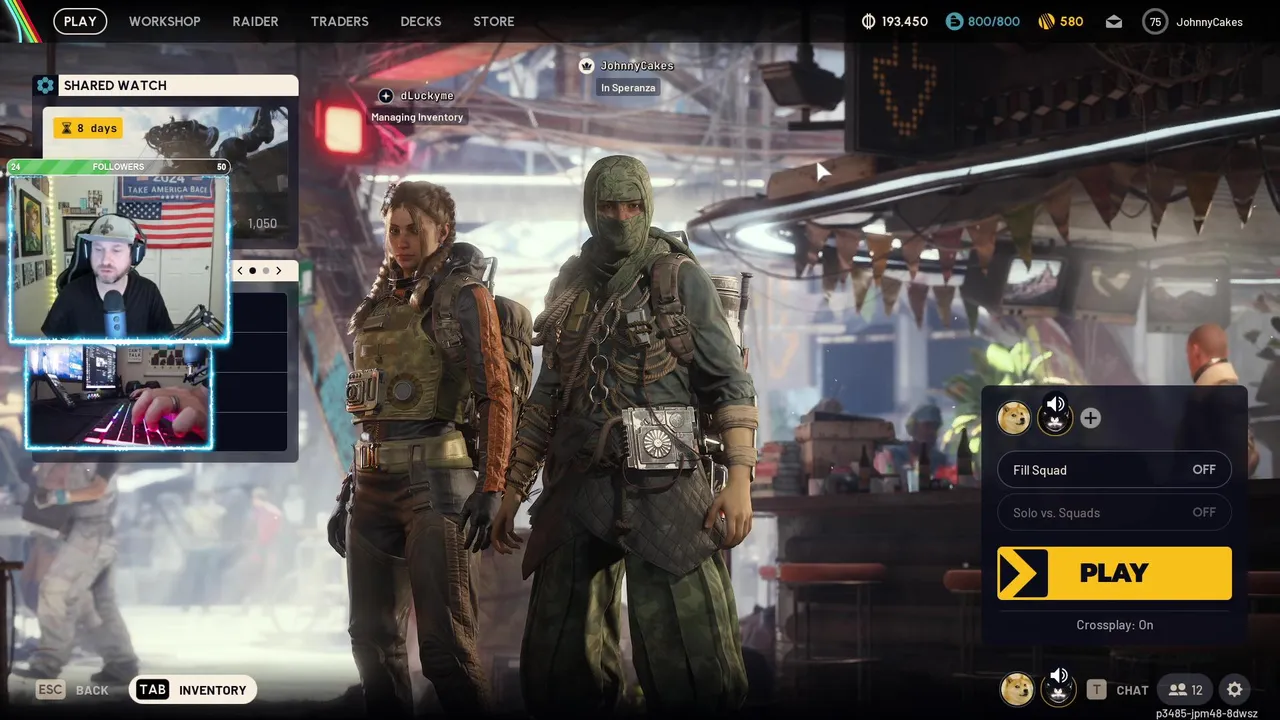Click the coin icon beside 193,450
The height and width of the screenshot is (720, 1280).
[x=868, y=21]
